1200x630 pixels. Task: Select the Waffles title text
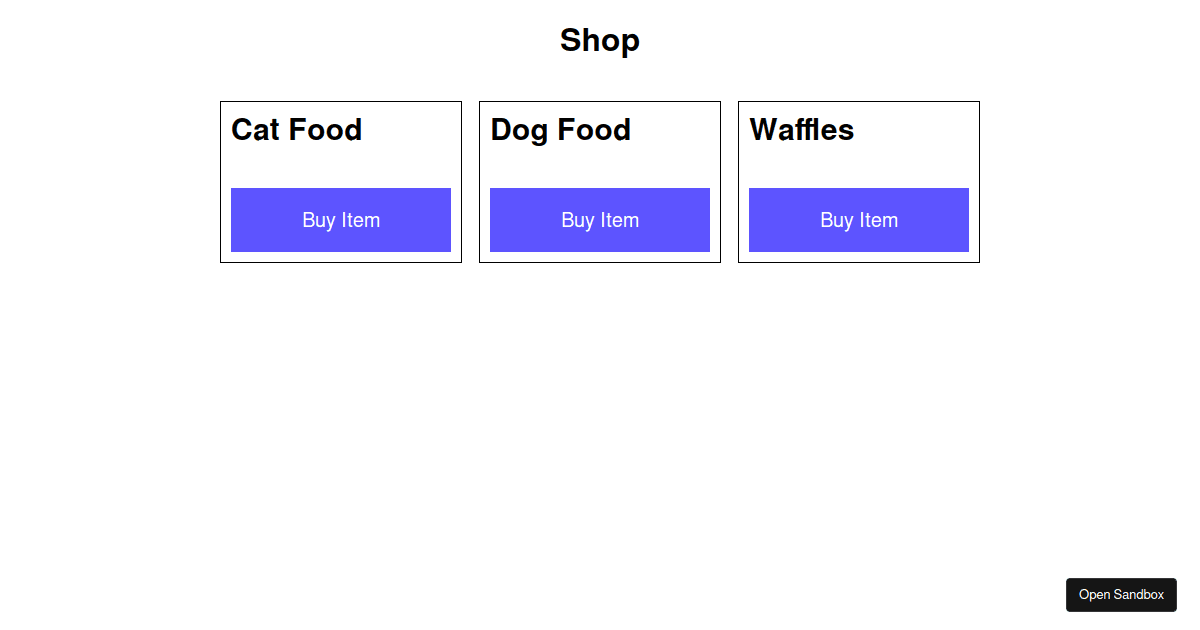[802, 130]
